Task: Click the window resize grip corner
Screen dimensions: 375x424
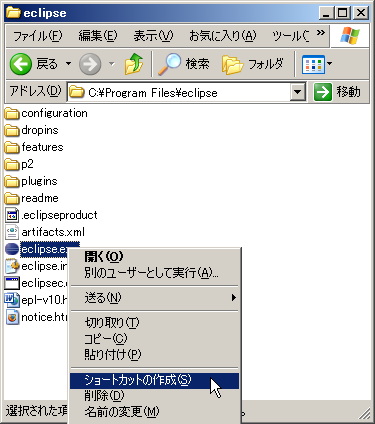Action: click(x=364, y=413)
